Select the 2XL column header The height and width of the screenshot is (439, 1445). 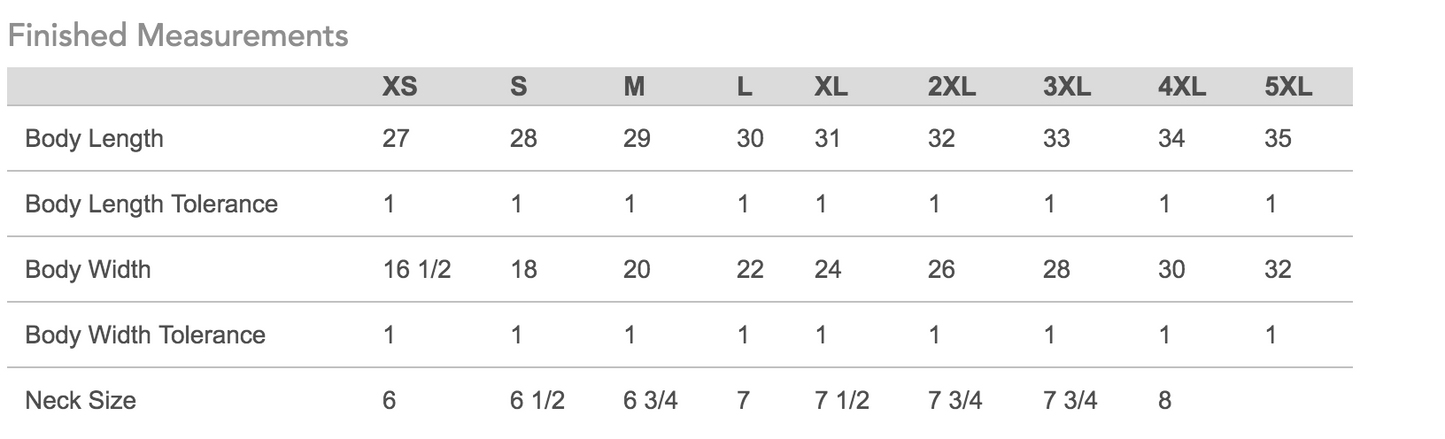pos(951,87)
